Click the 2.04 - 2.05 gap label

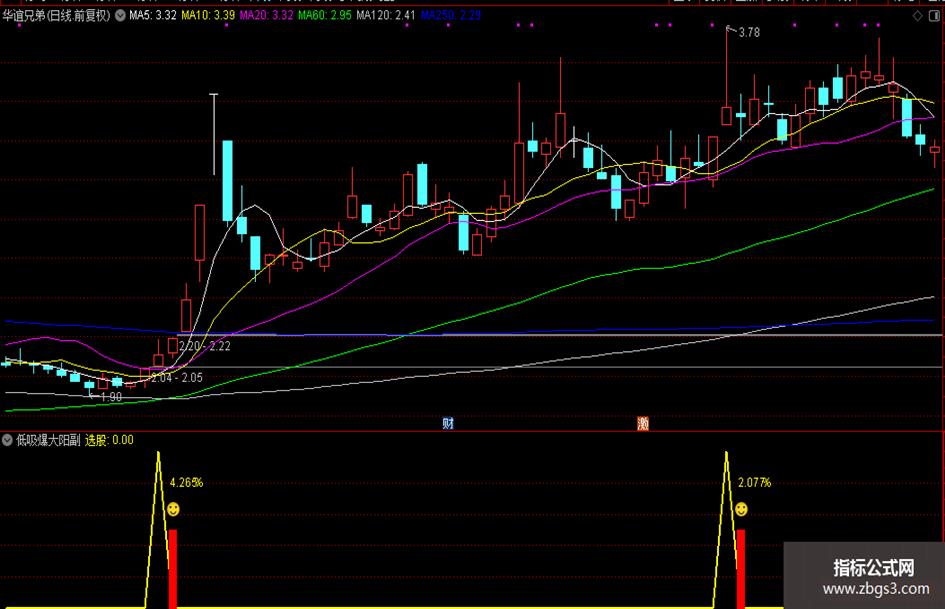tap(177, 377)
